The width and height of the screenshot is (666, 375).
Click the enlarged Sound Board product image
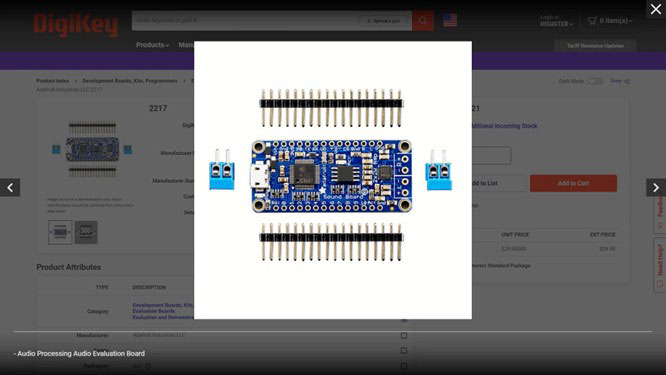pyautogui.click(x=333, y=180)
